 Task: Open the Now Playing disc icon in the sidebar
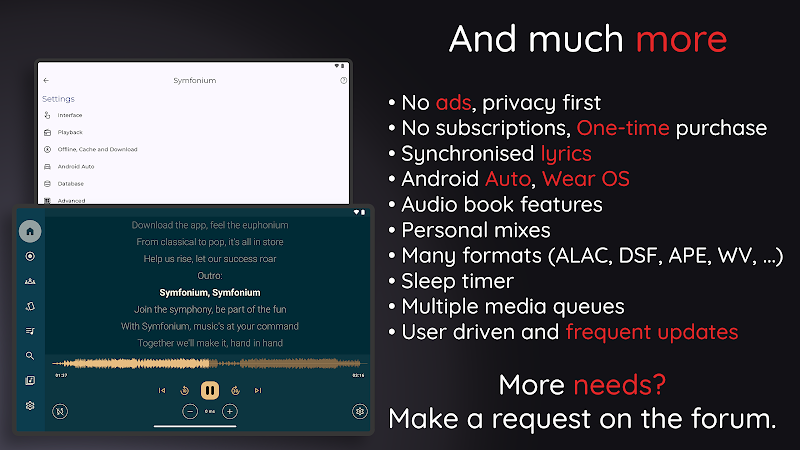(30, 256)
